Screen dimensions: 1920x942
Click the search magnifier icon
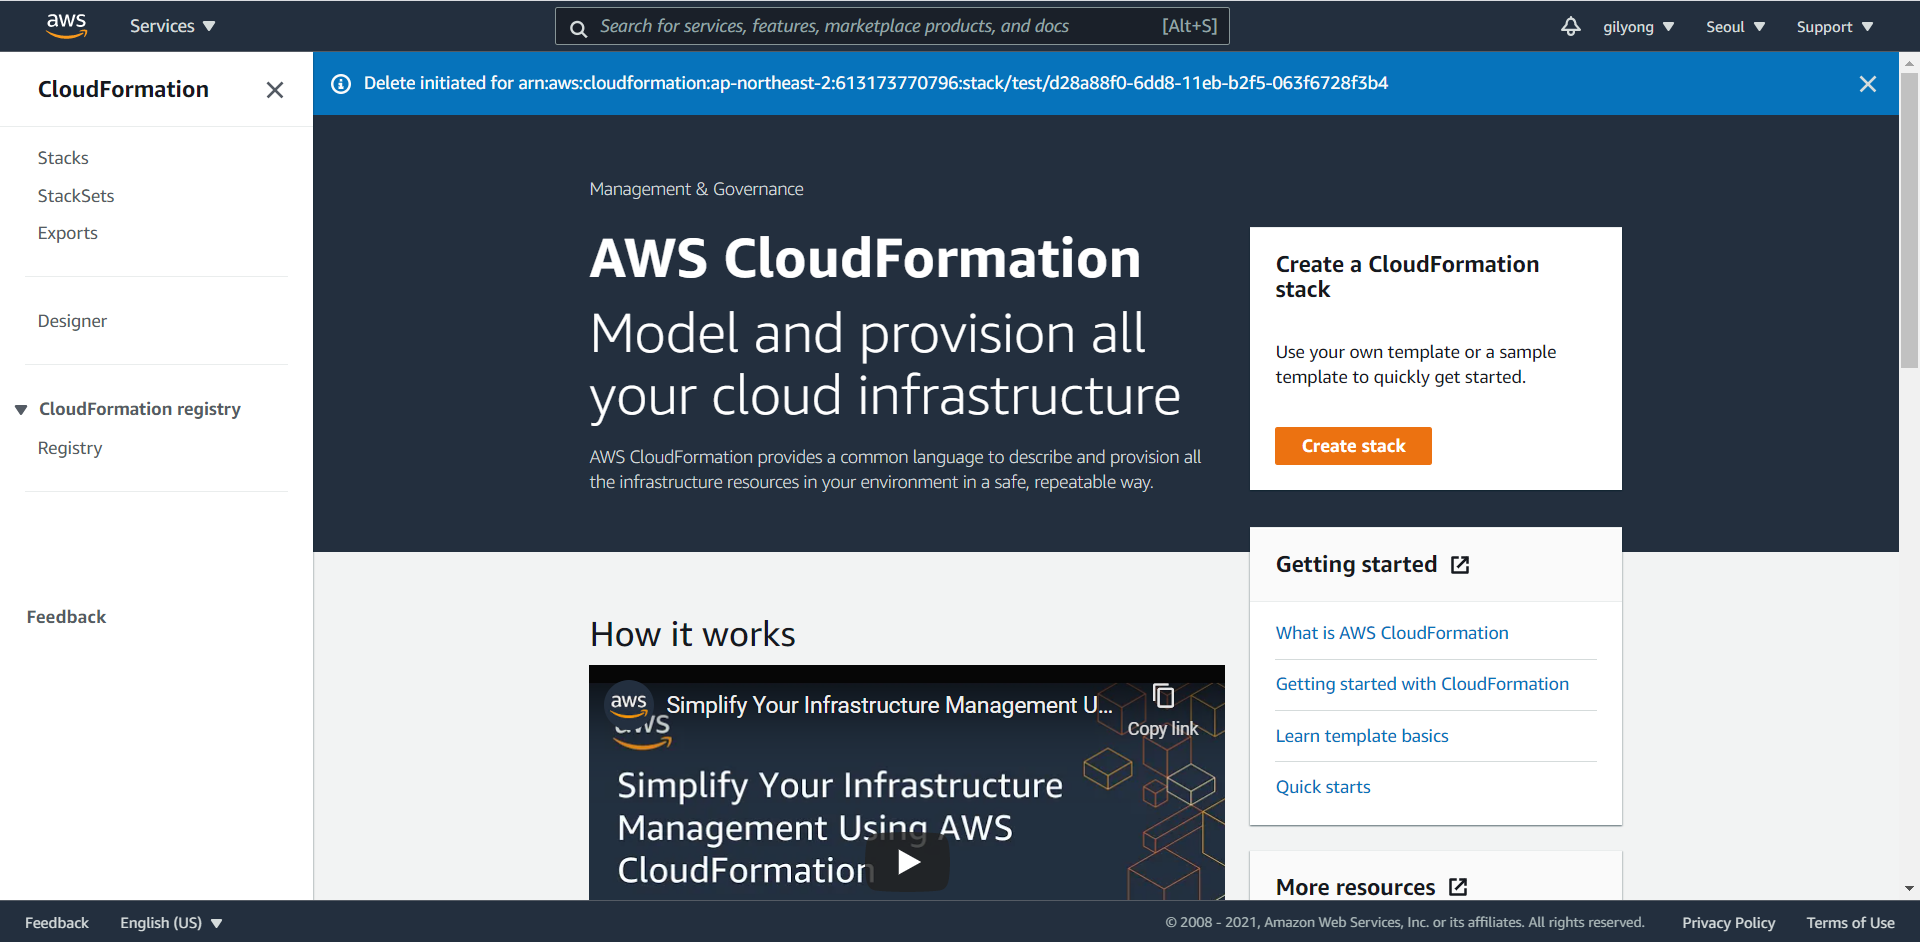(x=578, y=28)
